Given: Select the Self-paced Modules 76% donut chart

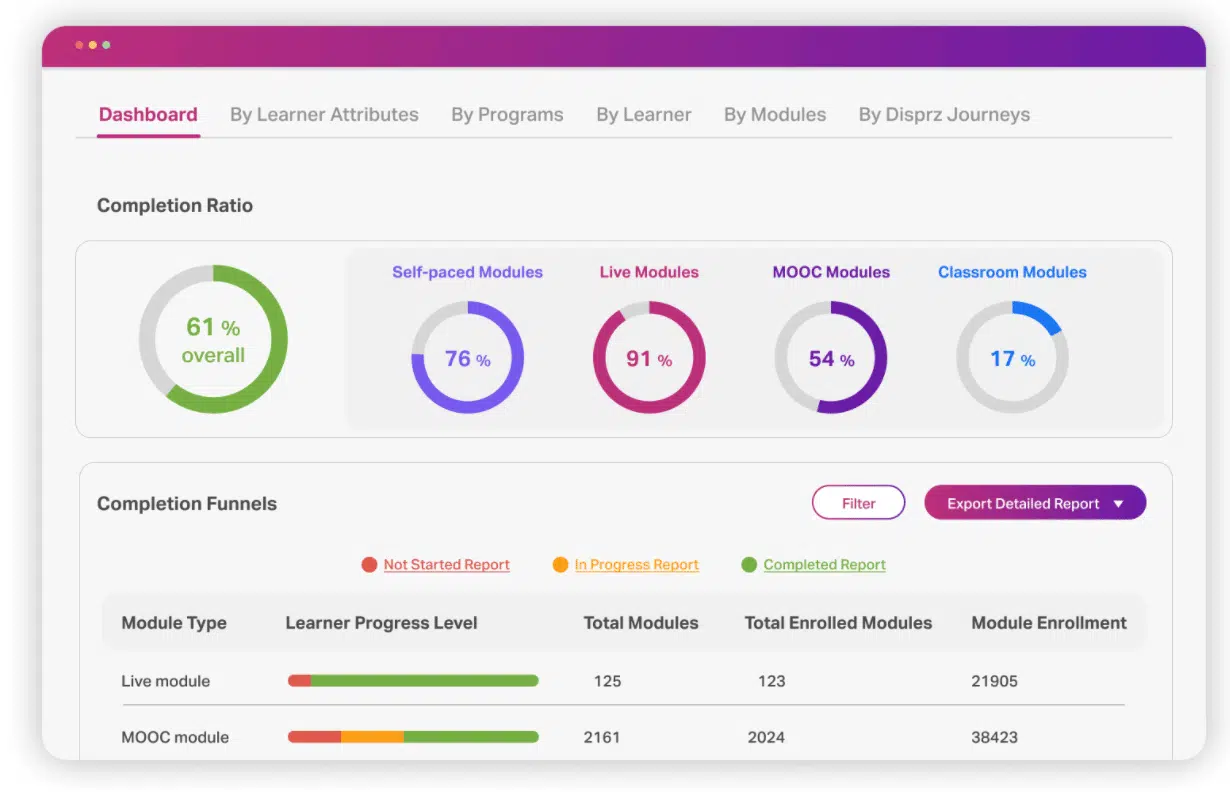Looking at the screenshot, I should click(x=468, y=358).
